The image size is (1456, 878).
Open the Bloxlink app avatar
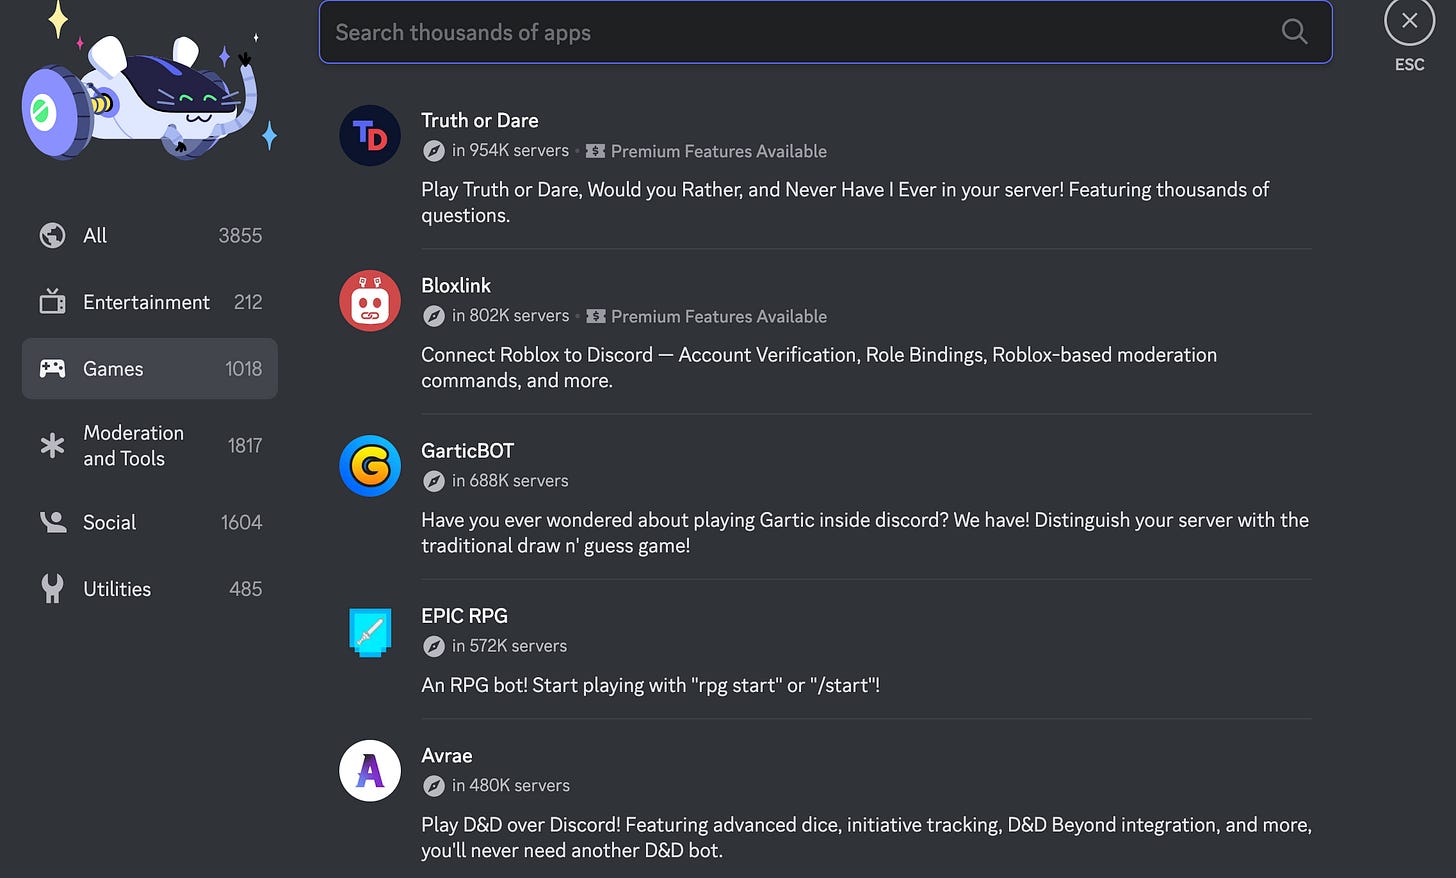coord(370,300)
